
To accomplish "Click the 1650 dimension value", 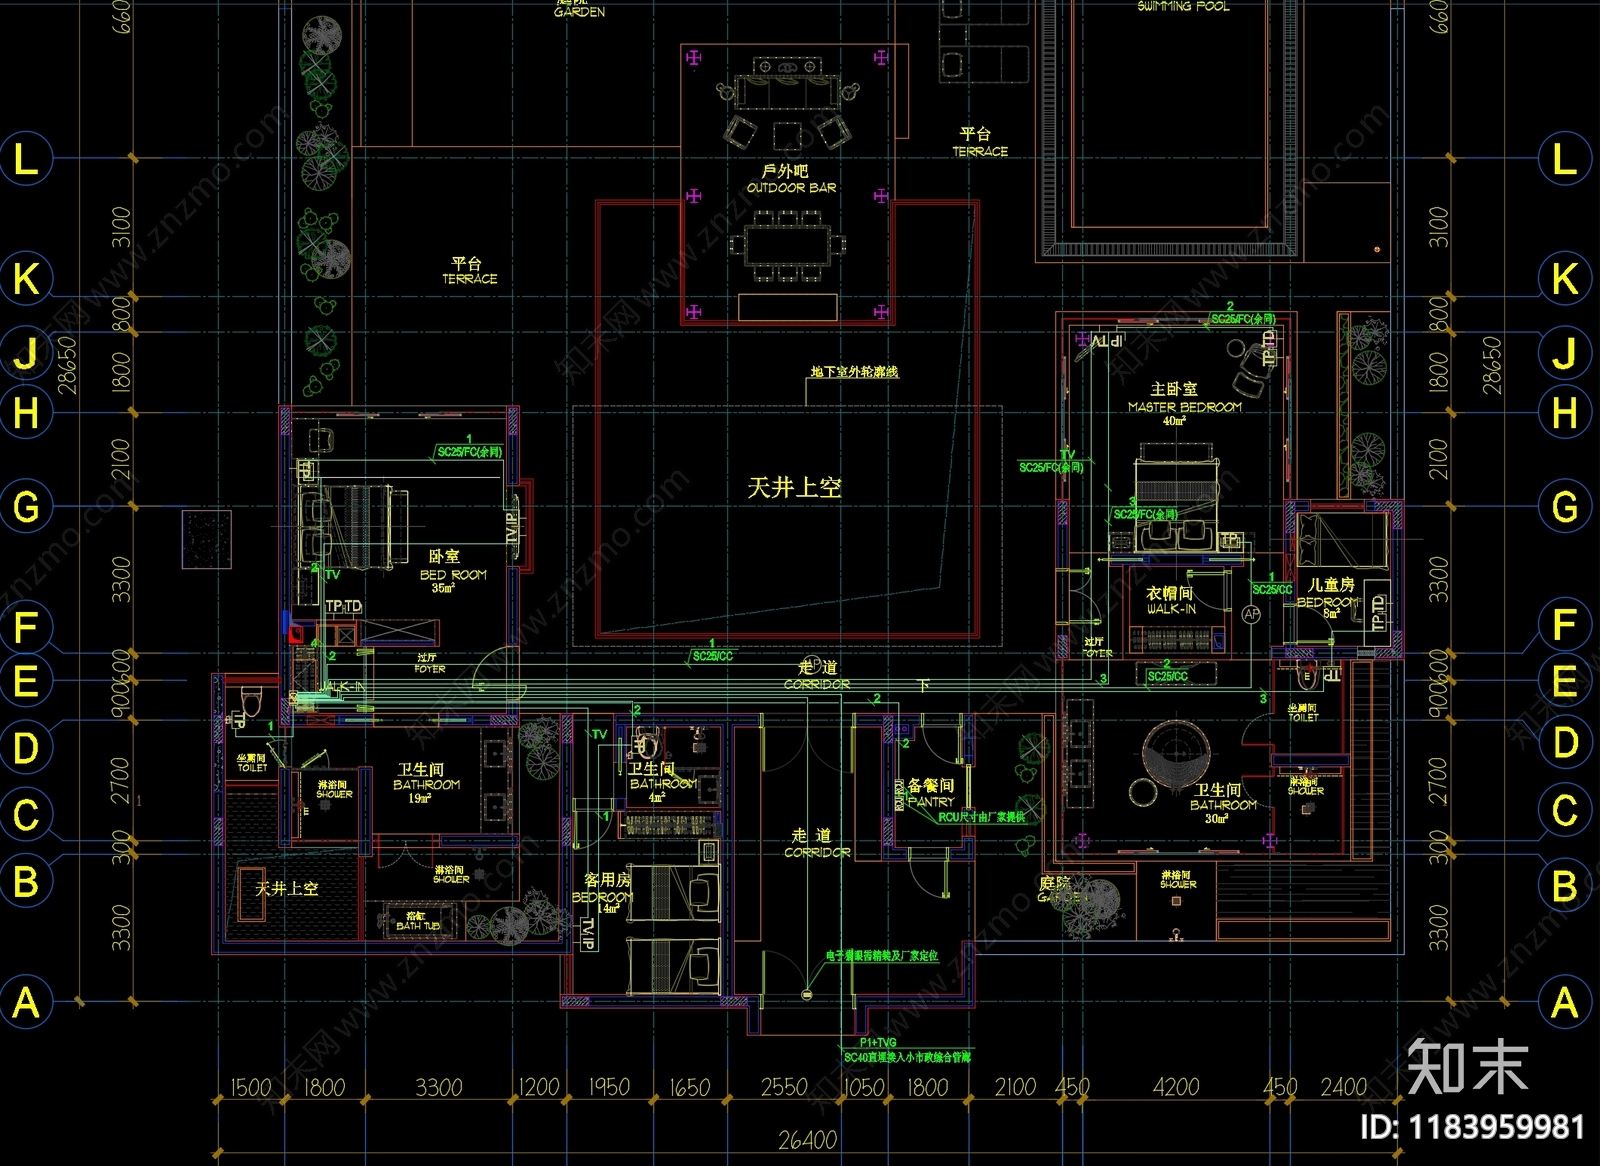I will coord(690,1087).
